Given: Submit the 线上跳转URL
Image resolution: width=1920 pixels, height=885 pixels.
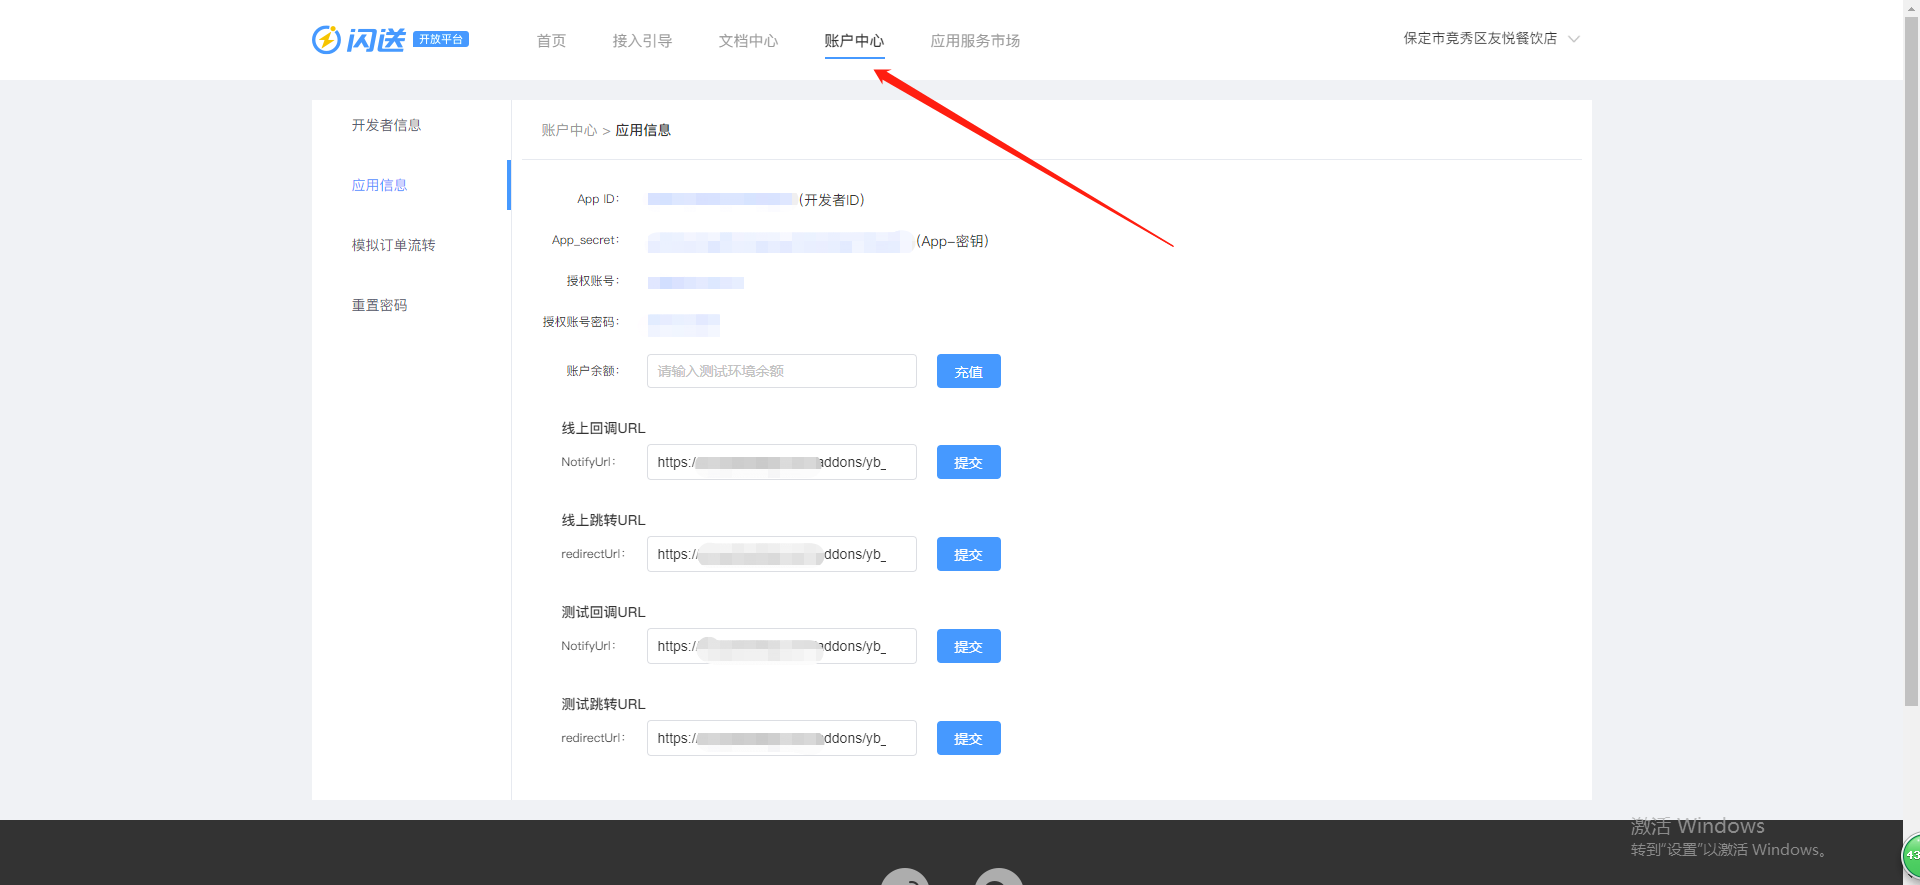Looking at the screenshot, I should [969, 554].
